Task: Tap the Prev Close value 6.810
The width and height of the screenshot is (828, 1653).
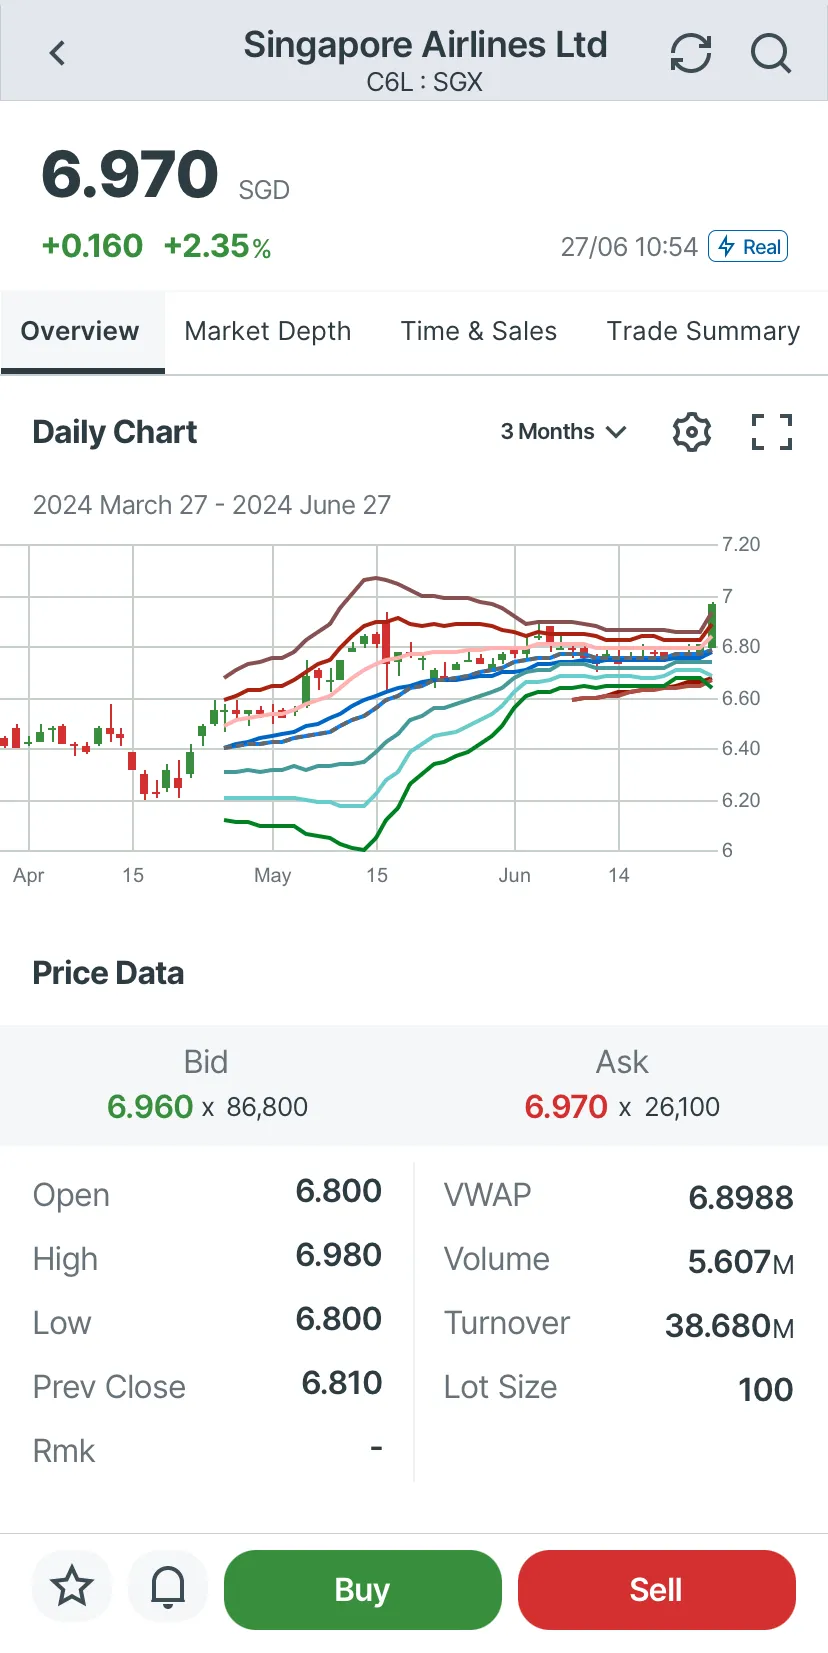Action: pyautogui.click(x=342, y=1383)
